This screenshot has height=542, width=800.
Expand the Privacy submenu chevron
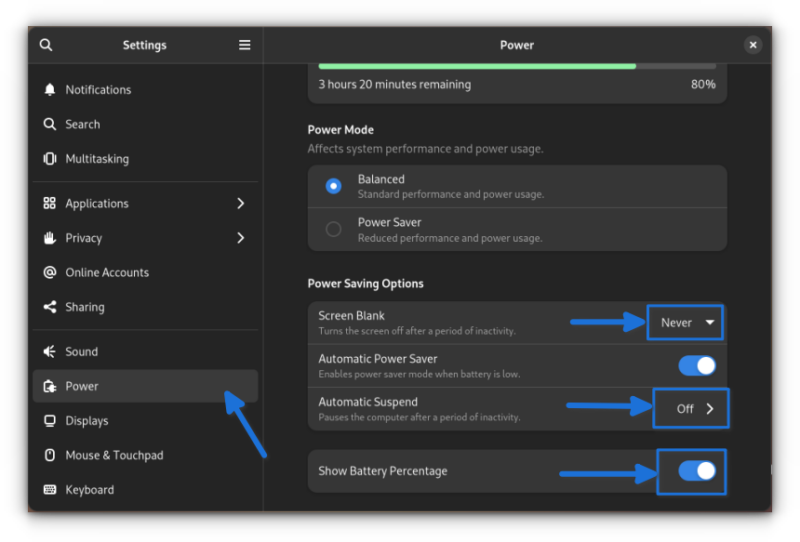[x=241, y=238]
